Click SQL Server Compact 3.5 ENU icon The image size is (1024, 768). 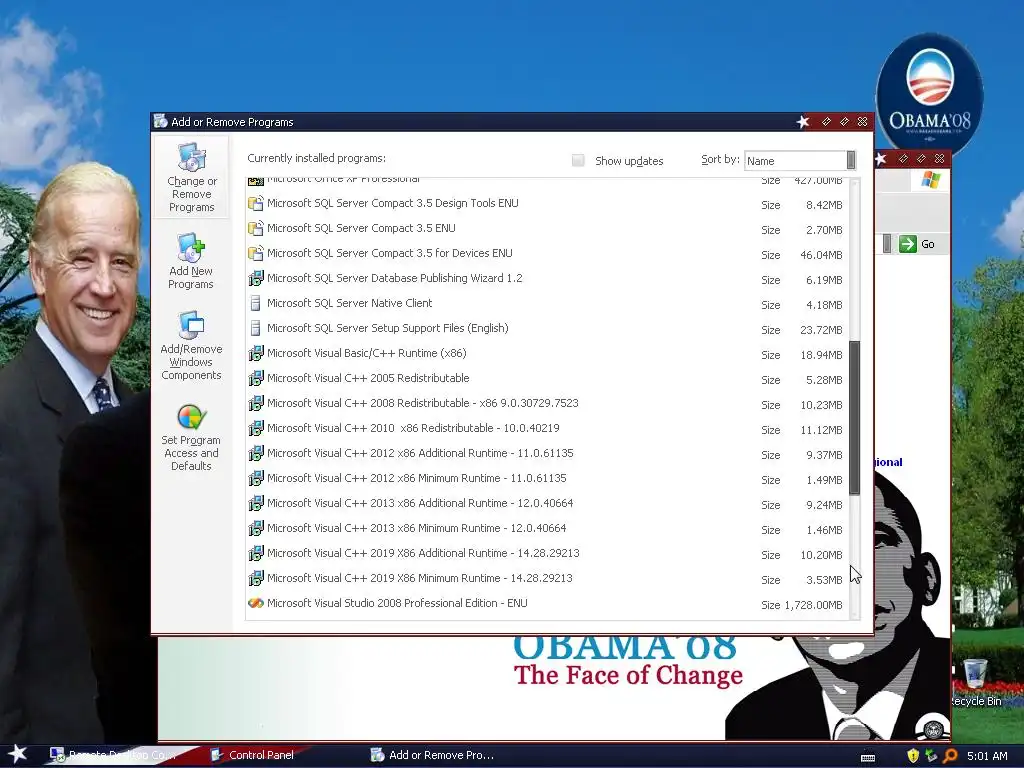256,229
